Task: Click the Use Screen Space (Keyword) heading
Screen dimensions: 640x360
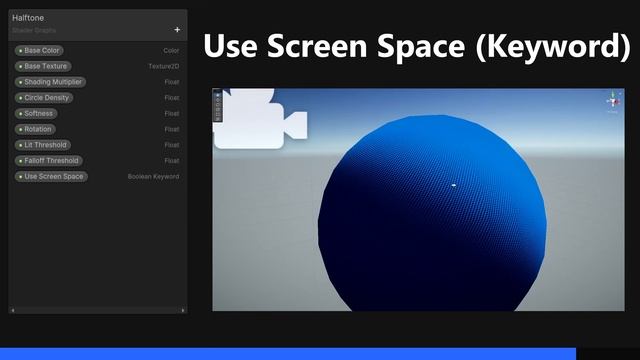Action: point(417,46)
